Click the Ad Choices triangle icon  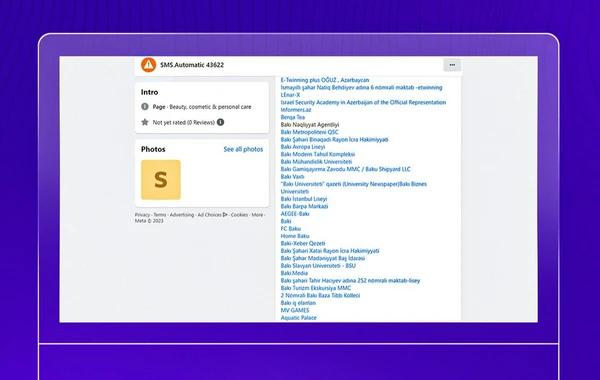point(225,215)
